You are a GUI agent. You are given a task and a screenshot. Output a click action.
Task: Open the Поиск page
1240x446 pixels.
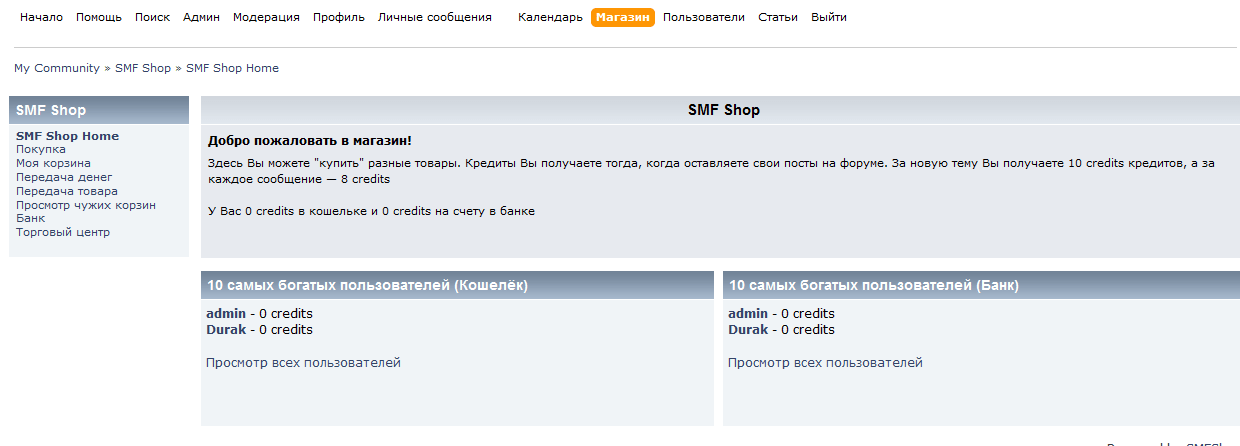[152, 17]
